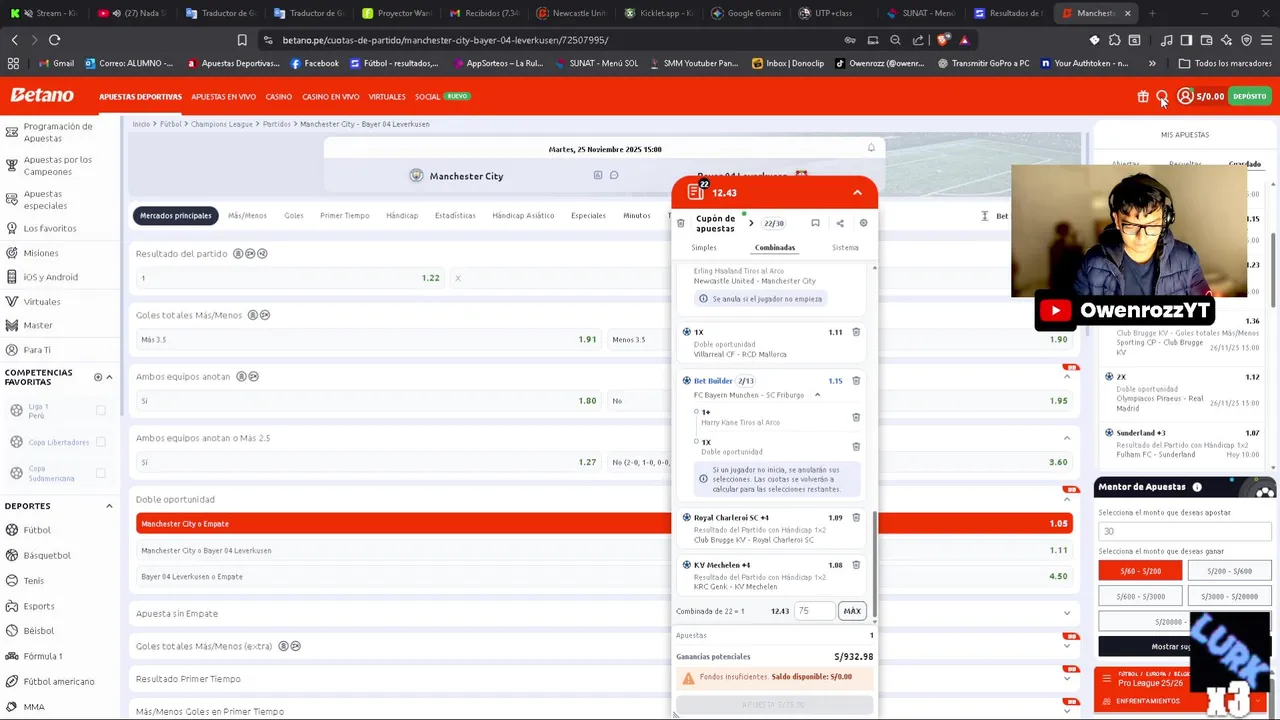
Task: Open betslip settings gear icon
Action: coord(864,223)
